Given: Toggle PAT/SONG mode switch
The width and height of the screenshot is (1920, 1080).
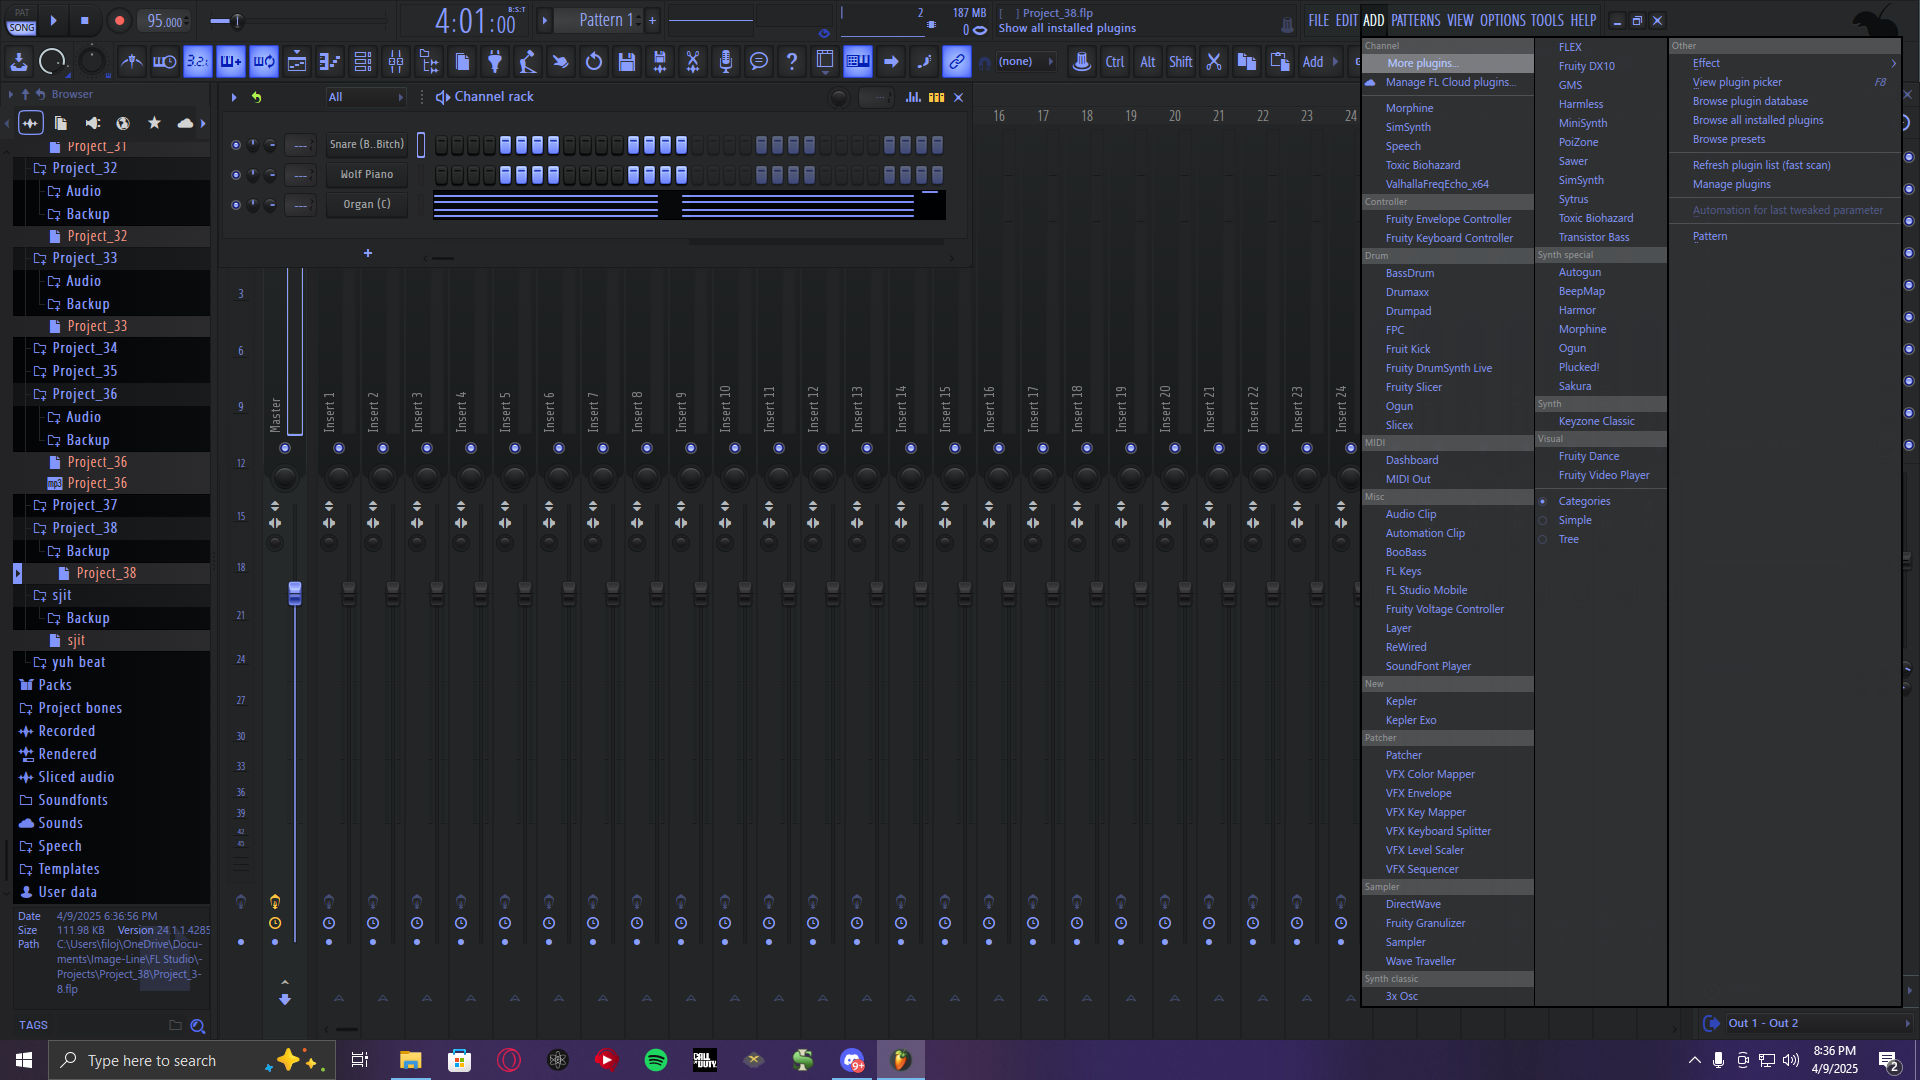Looking at the screenshot, I should pyautogui.click(x=21, y=20).
